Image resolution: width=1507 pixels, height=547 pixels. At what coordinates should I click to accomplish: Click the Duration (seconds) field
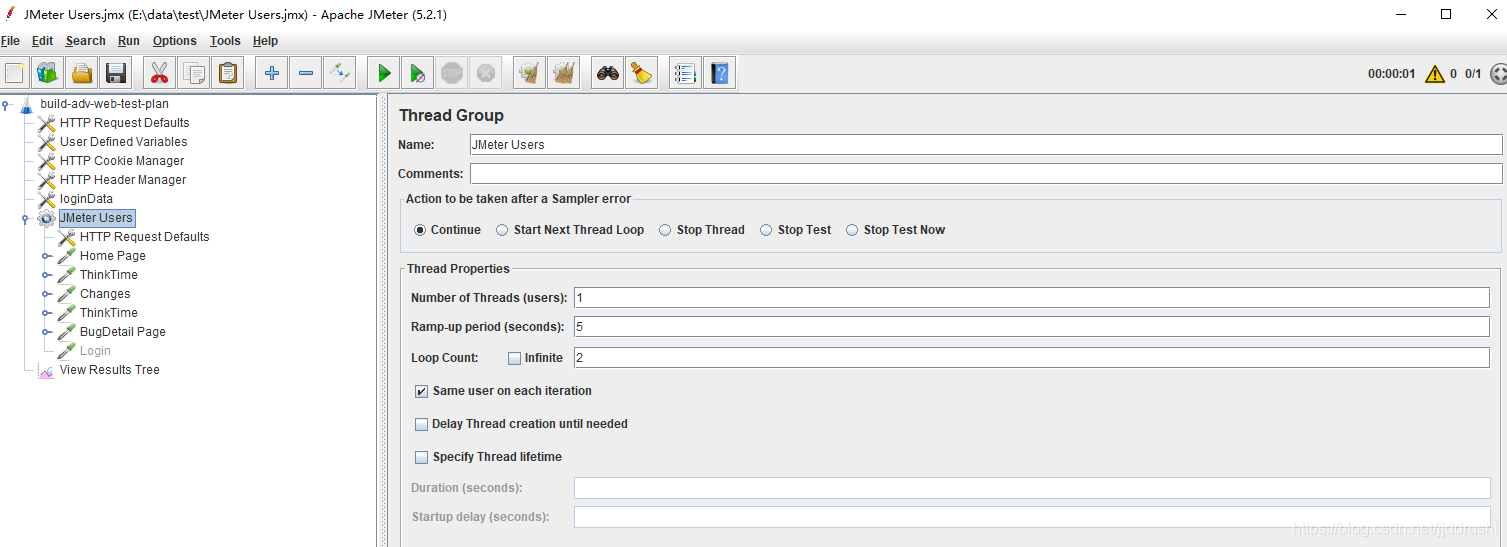[1032, 488]
